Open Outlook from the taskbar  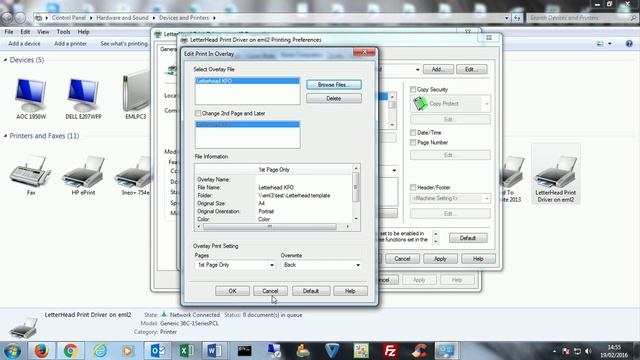(x=157, y=351)
